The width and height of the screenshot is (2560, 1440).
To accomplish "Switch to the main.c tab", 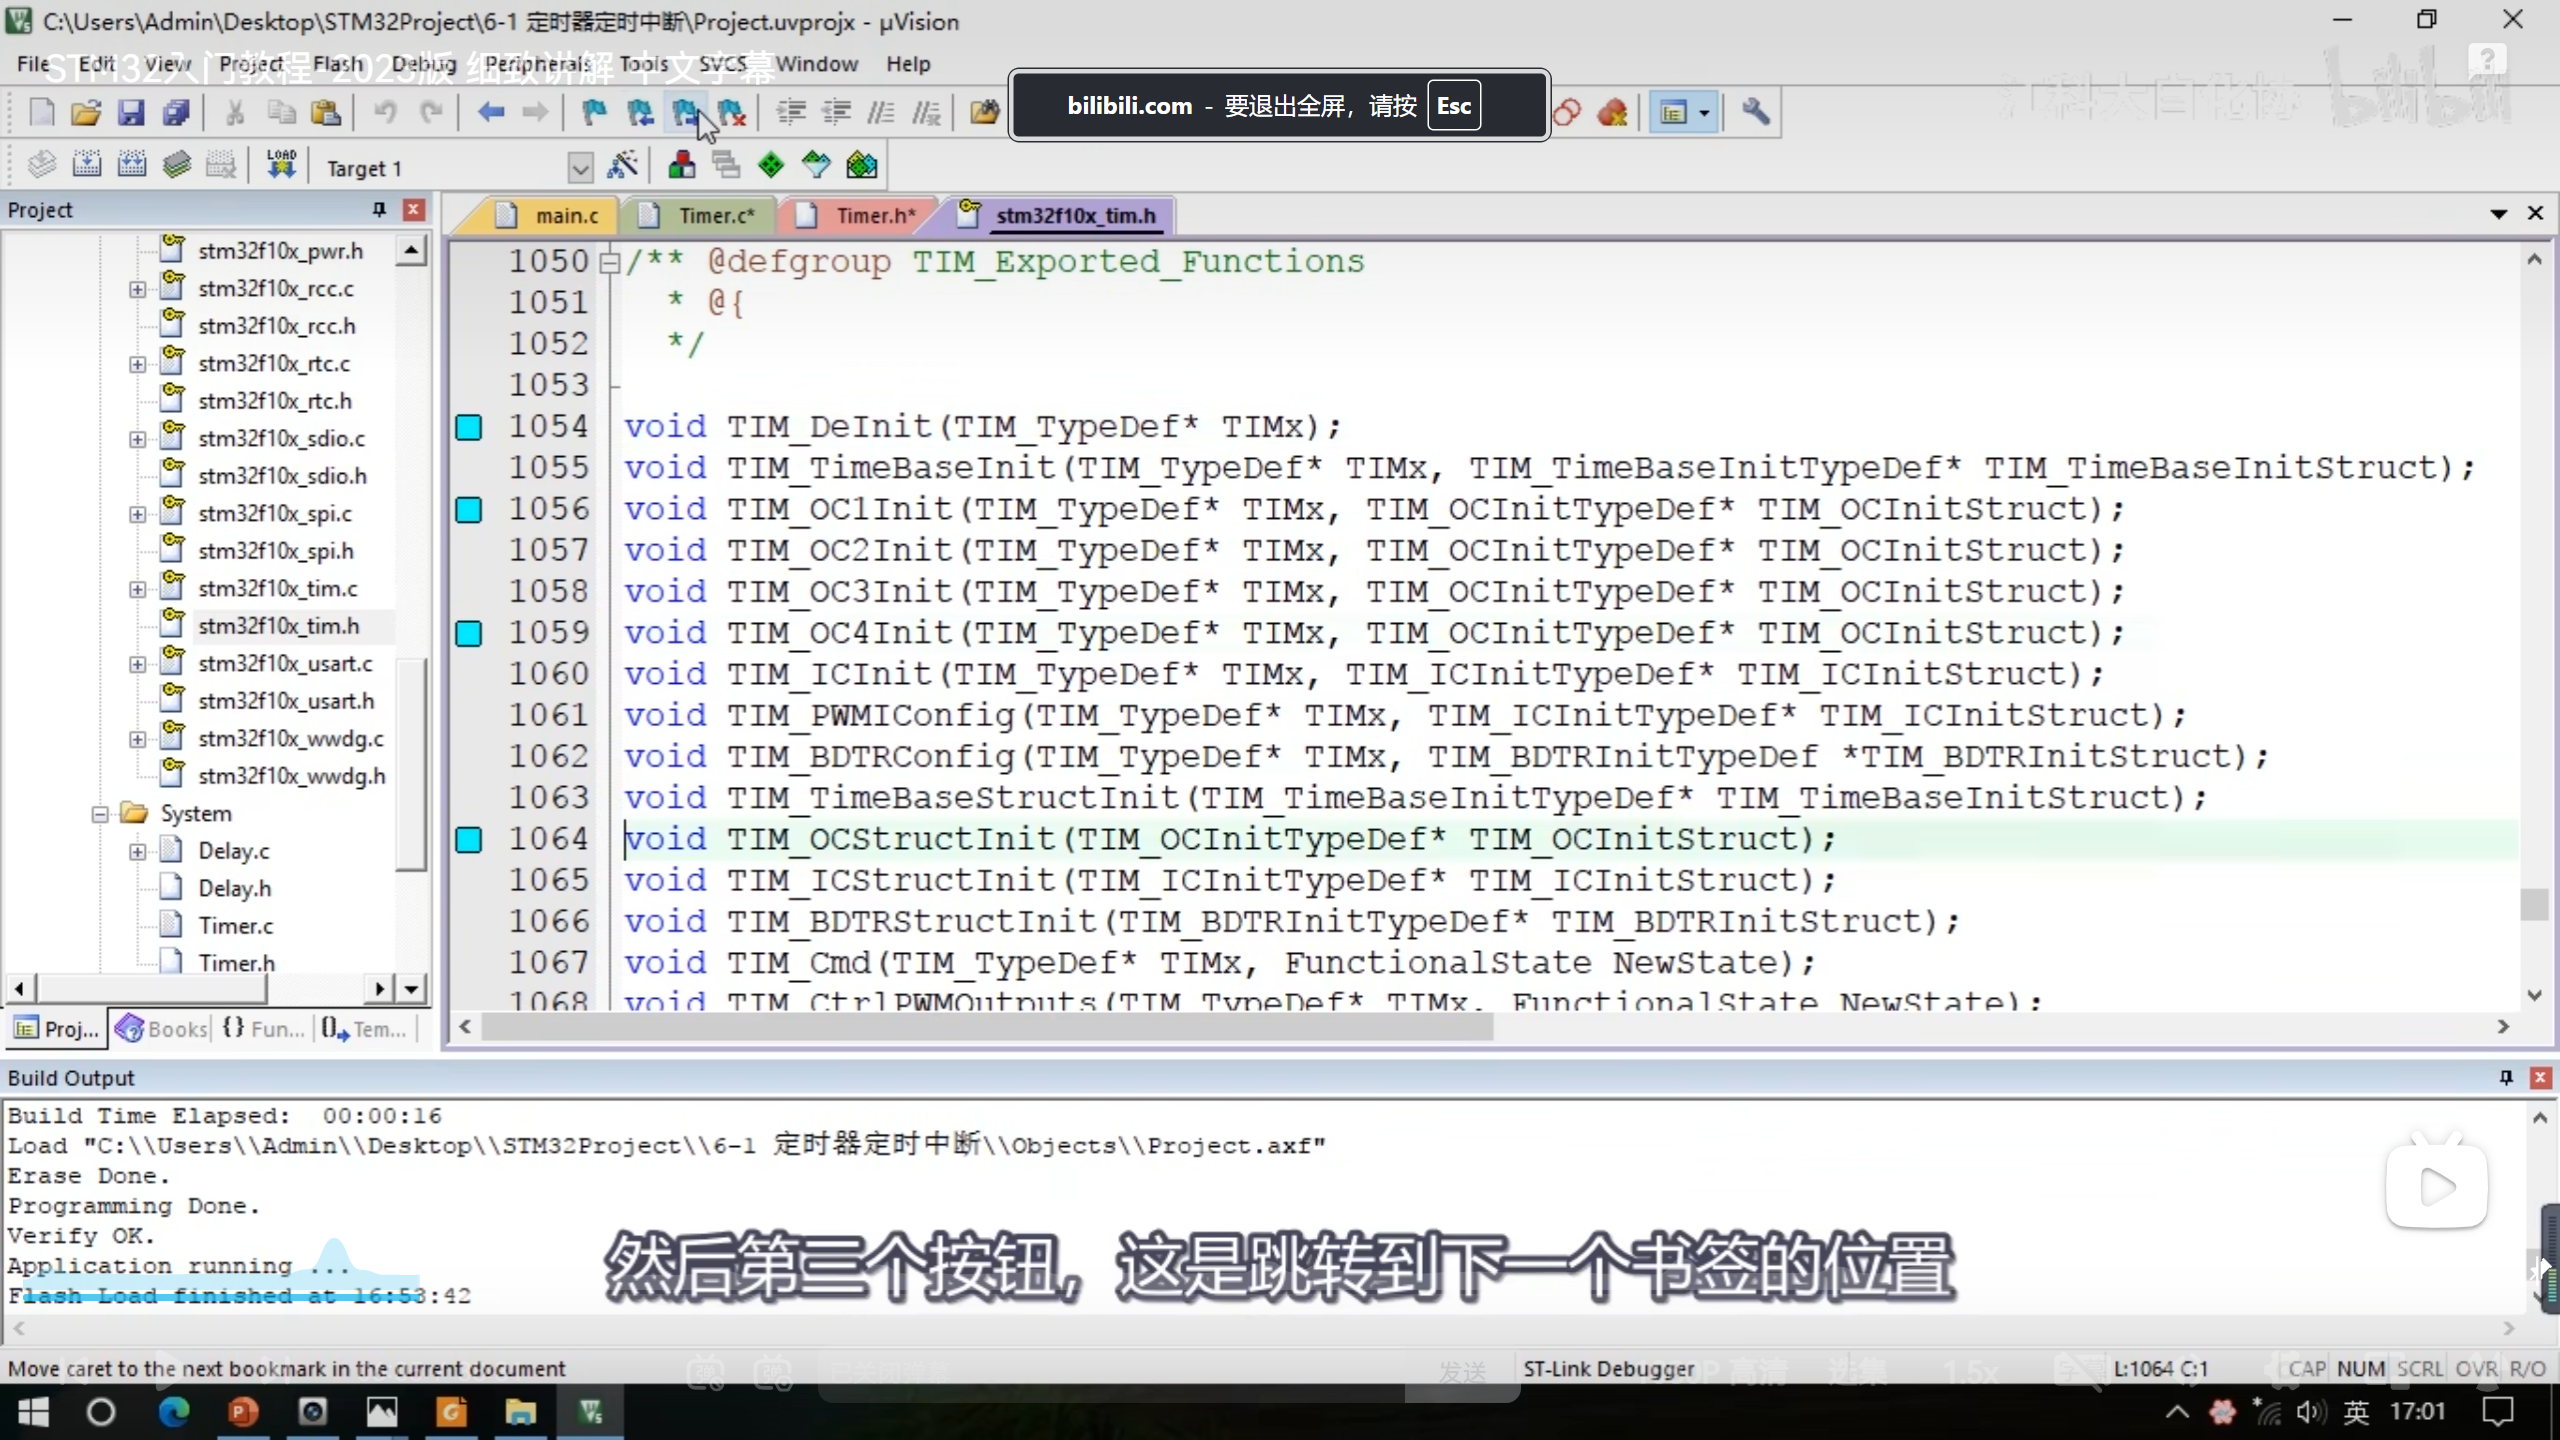I will (x=565, y=216).
